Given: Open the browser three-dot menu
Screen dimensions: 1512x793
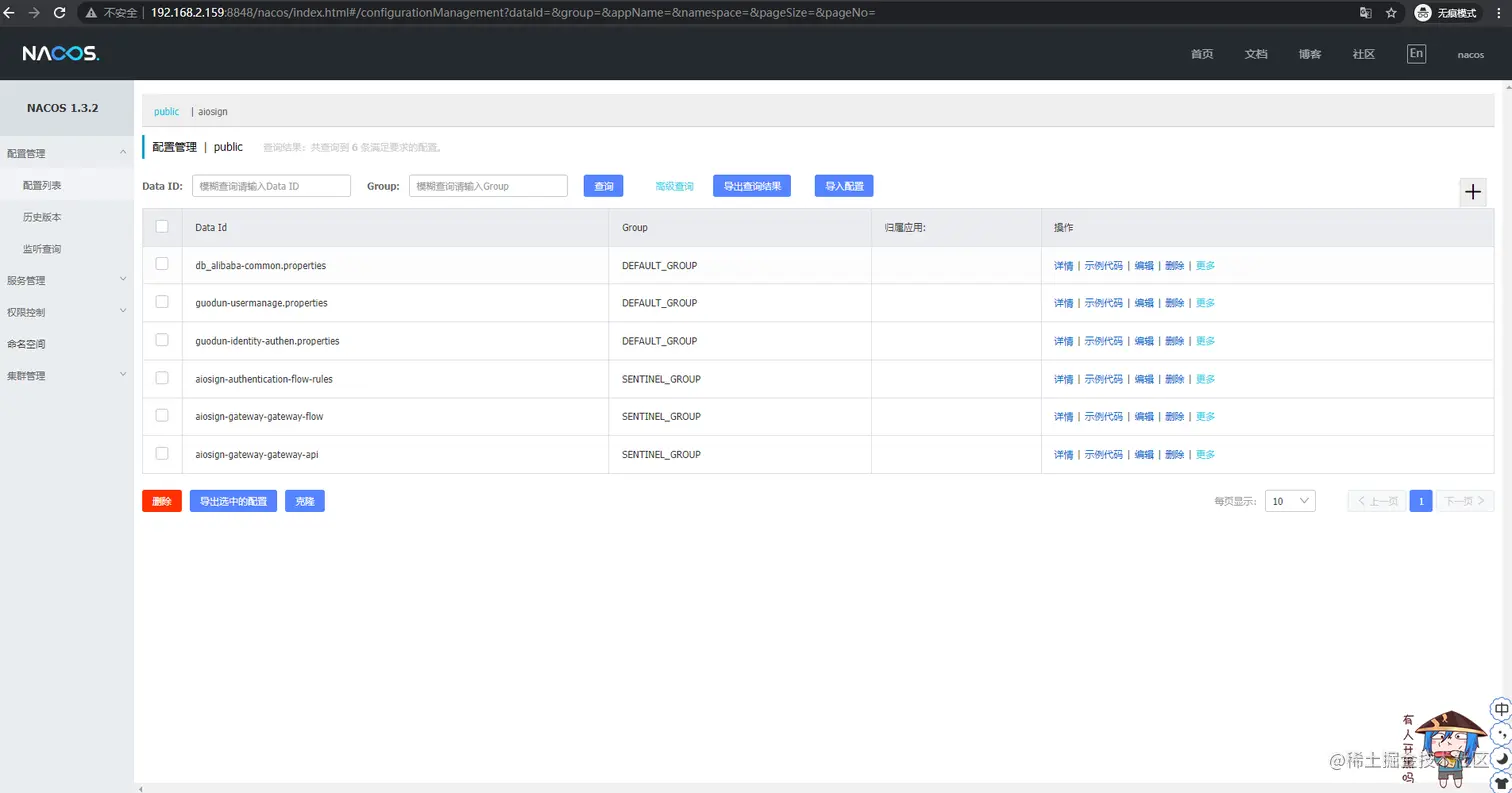Looking at the screenshot, I should 1500,13.
